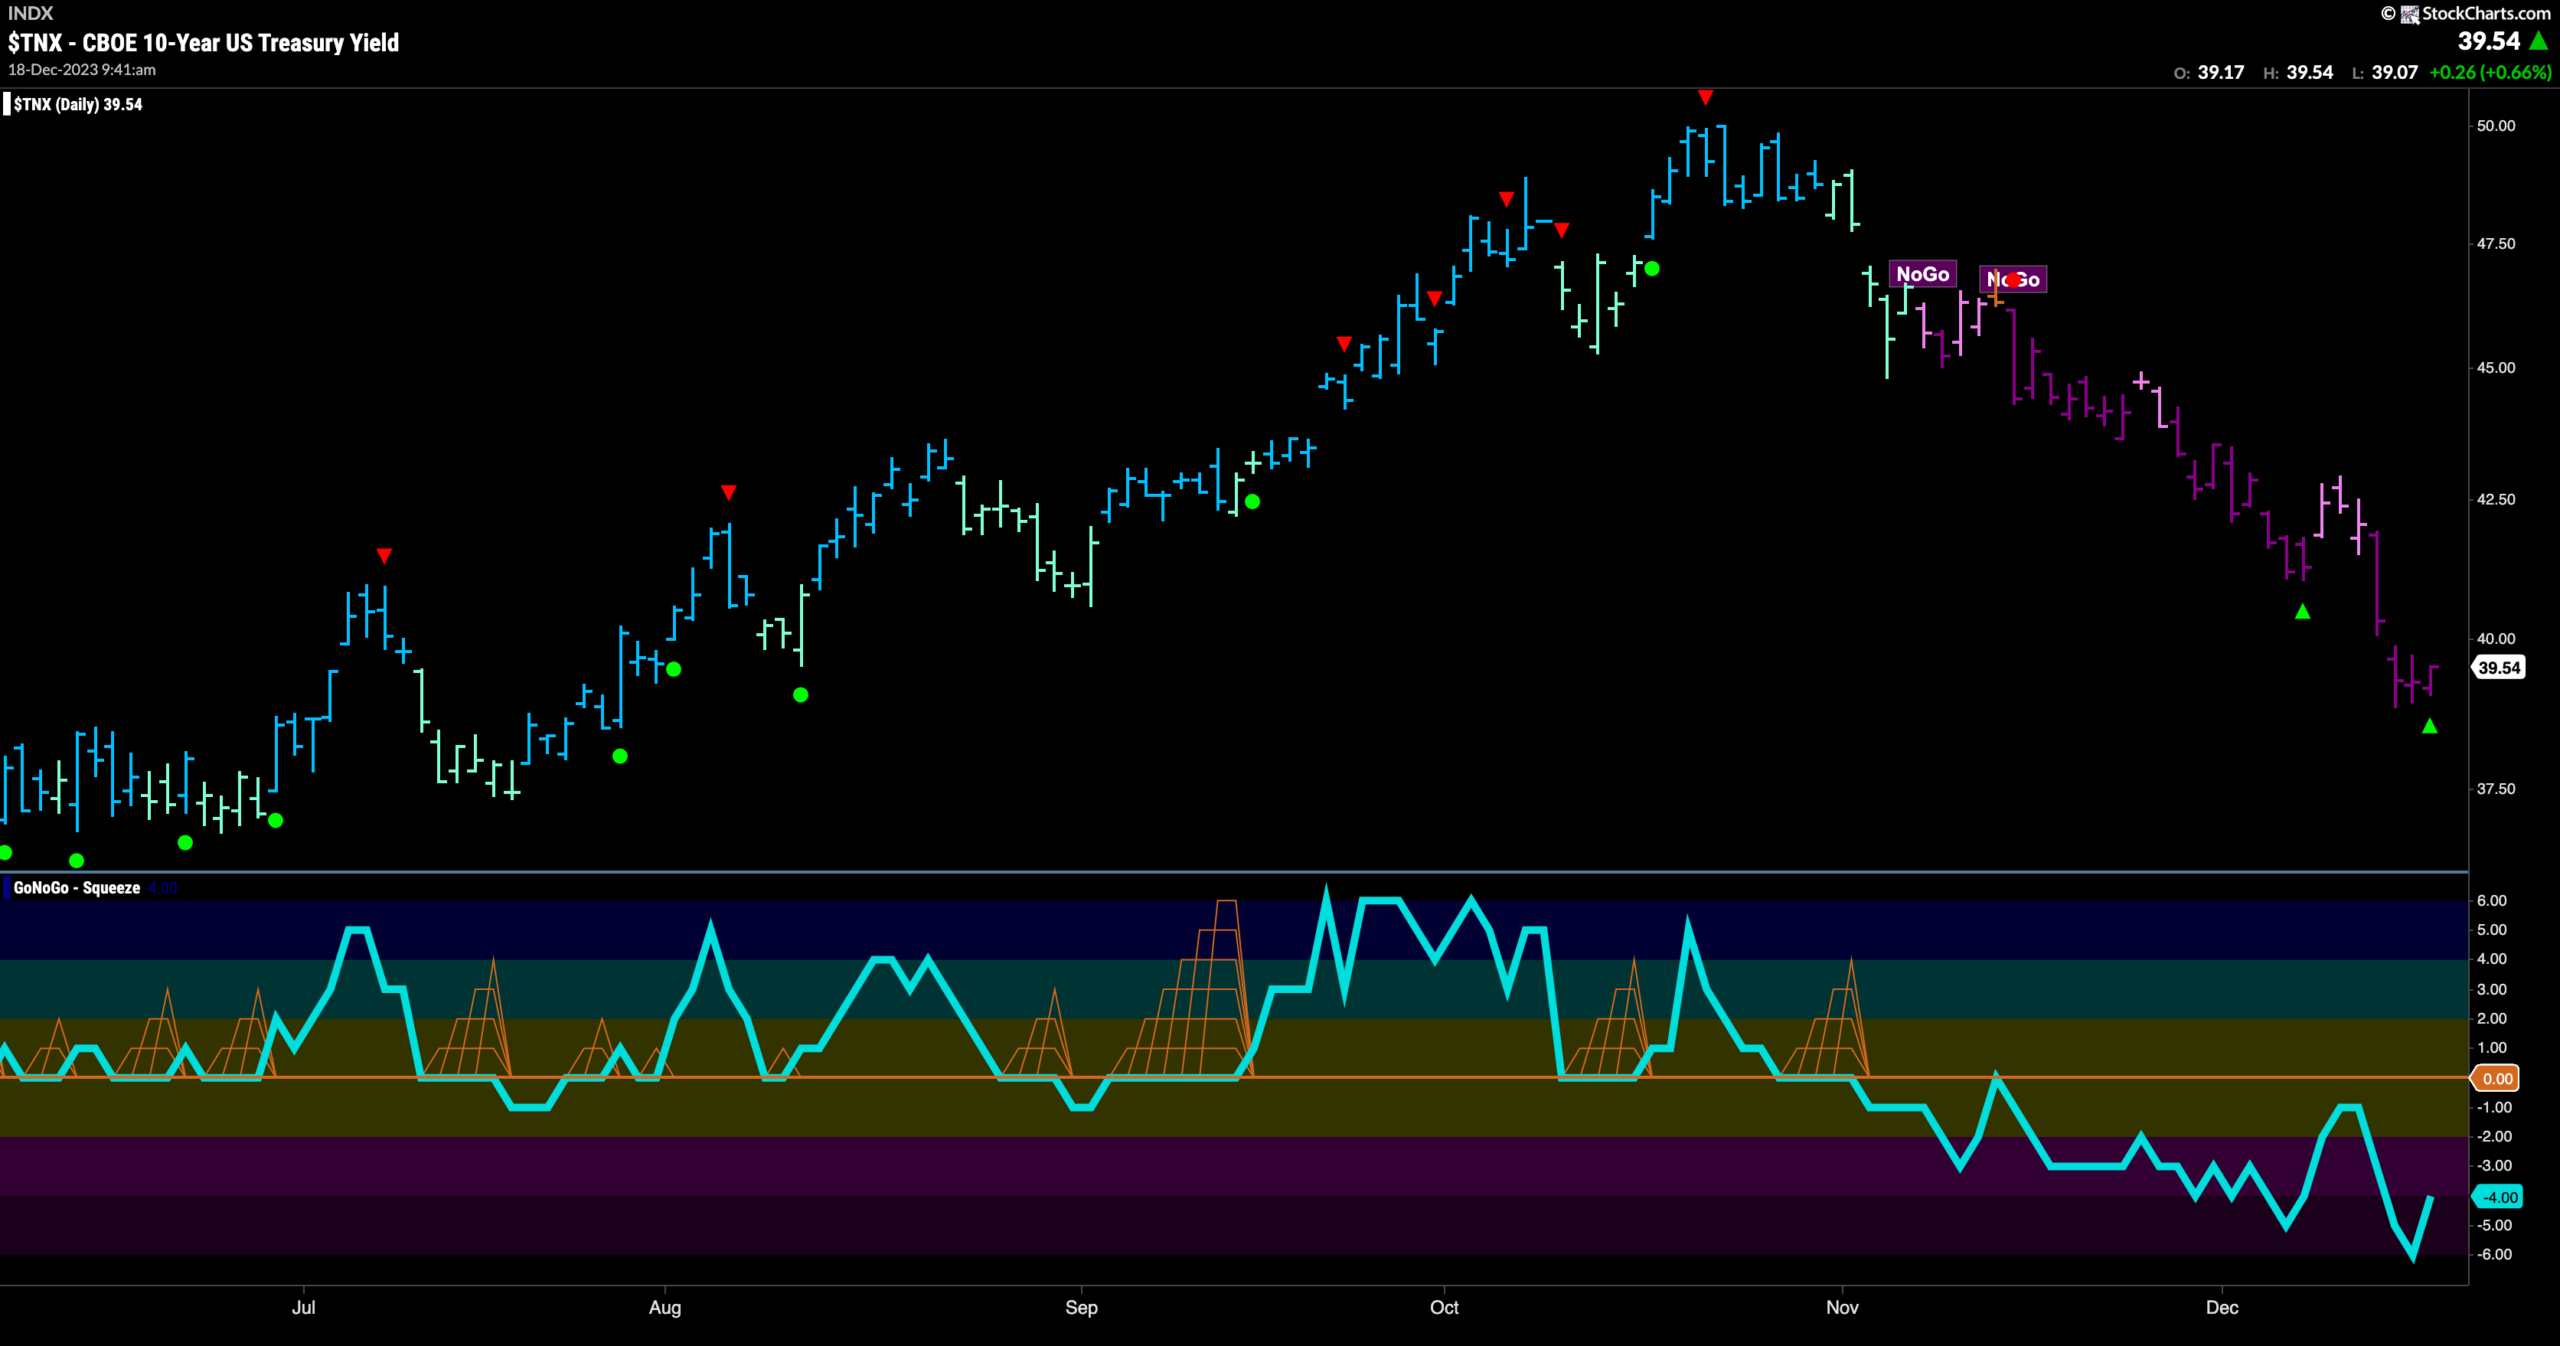Click the $TNX (Daily) 39.54 legend label
Viewport: 2560px width, 1346px height.
click(78, 104)
